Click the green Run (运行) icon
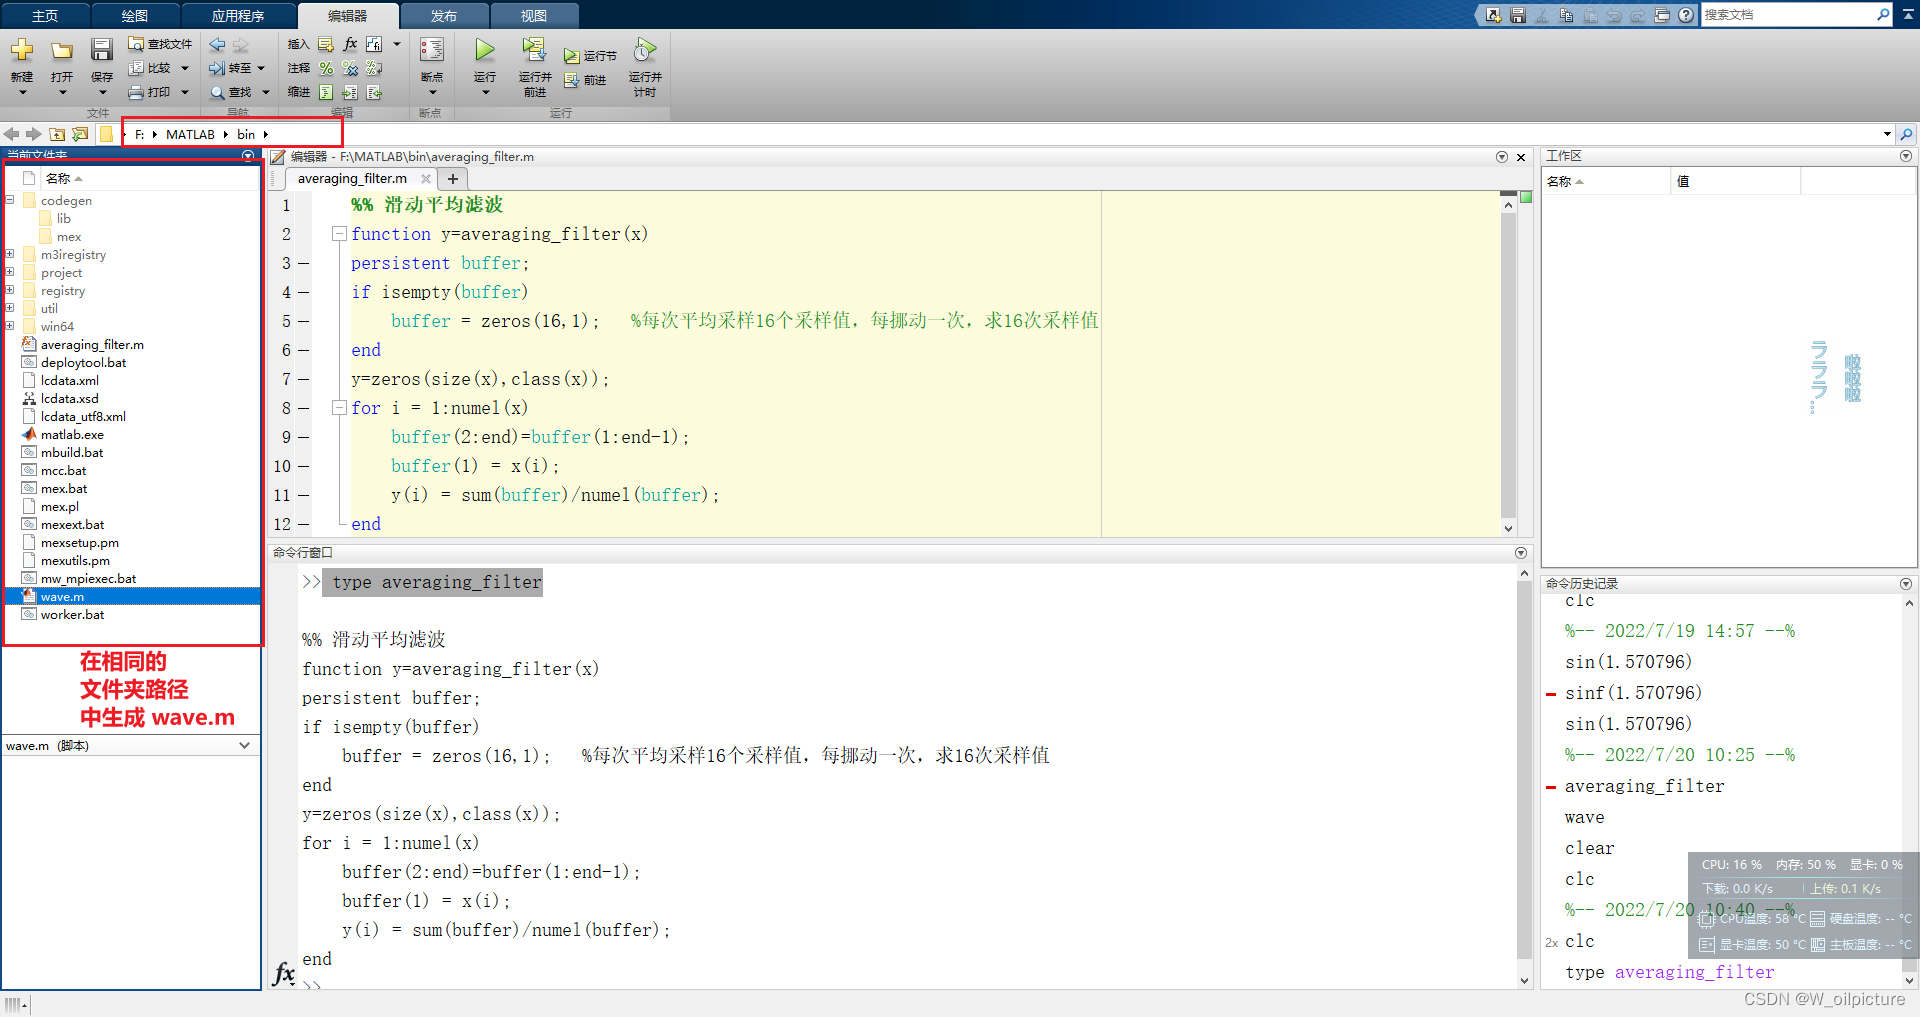1920x1017 pixels. (x=485, y=50)
